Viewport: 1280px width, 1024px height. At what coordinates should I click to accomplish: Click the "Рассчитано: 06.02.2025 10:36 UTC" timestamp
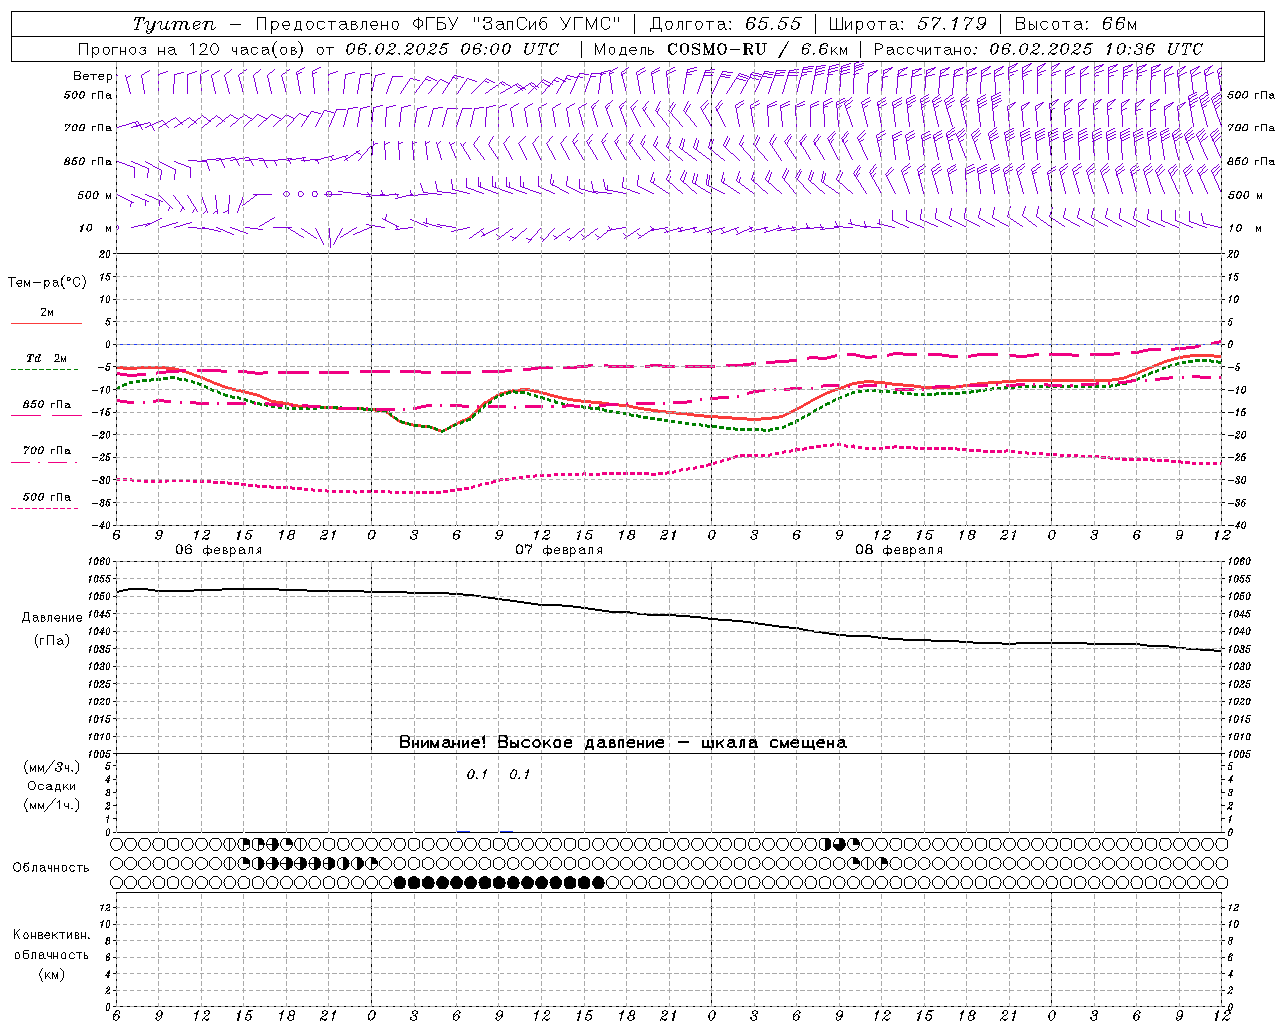click(x=1038, y=49)
